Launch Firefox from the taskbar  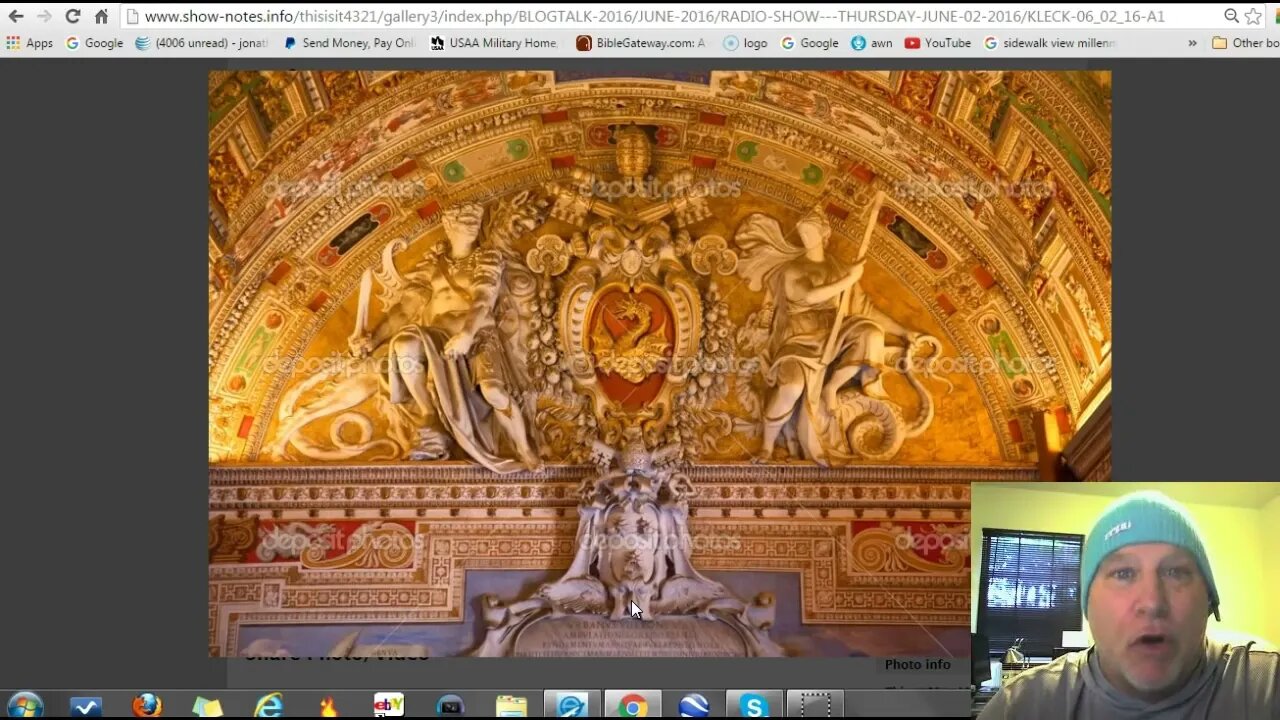[x=147, y=706]
